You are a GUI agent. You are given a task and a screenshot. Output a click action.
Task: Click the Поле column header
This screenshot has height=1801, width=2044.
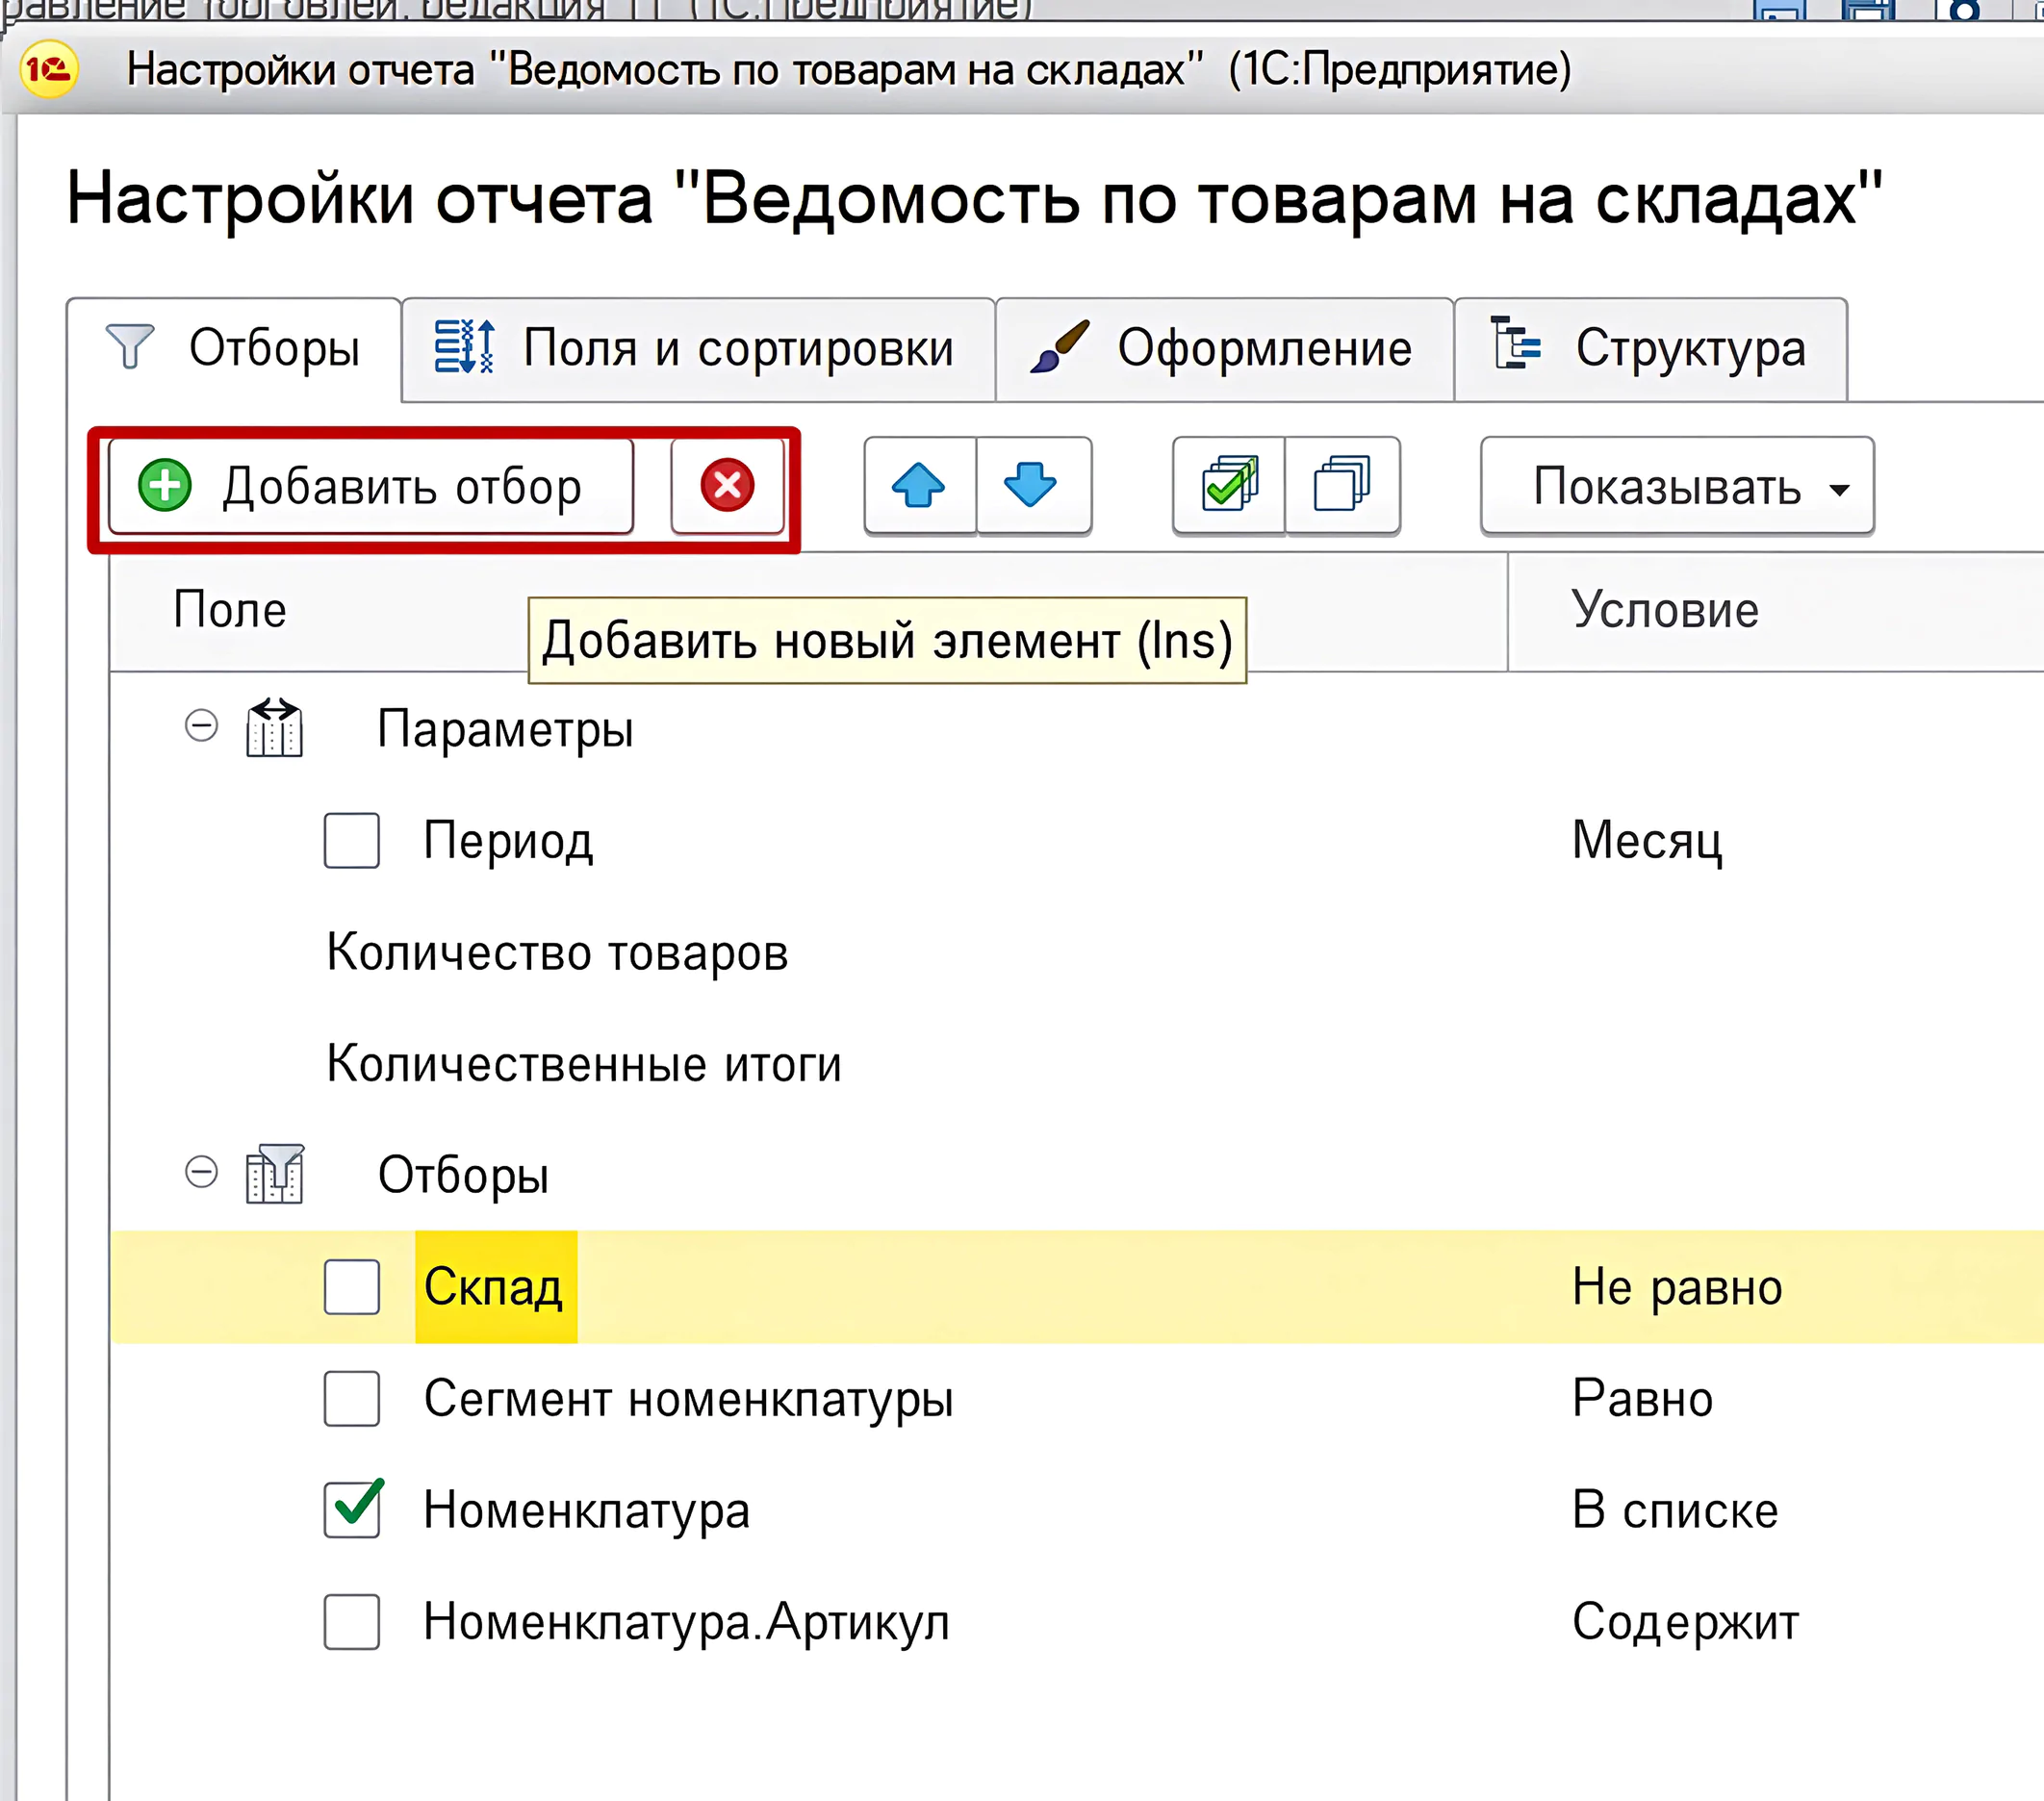click(x=808, y=611)
